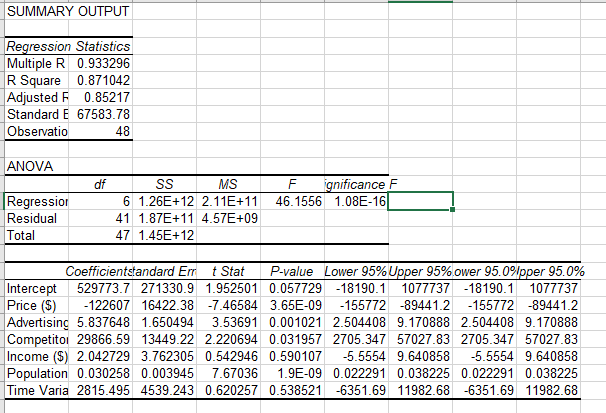Click the fill handle of the active cell

pyautogui.click(x=453, y=209)
